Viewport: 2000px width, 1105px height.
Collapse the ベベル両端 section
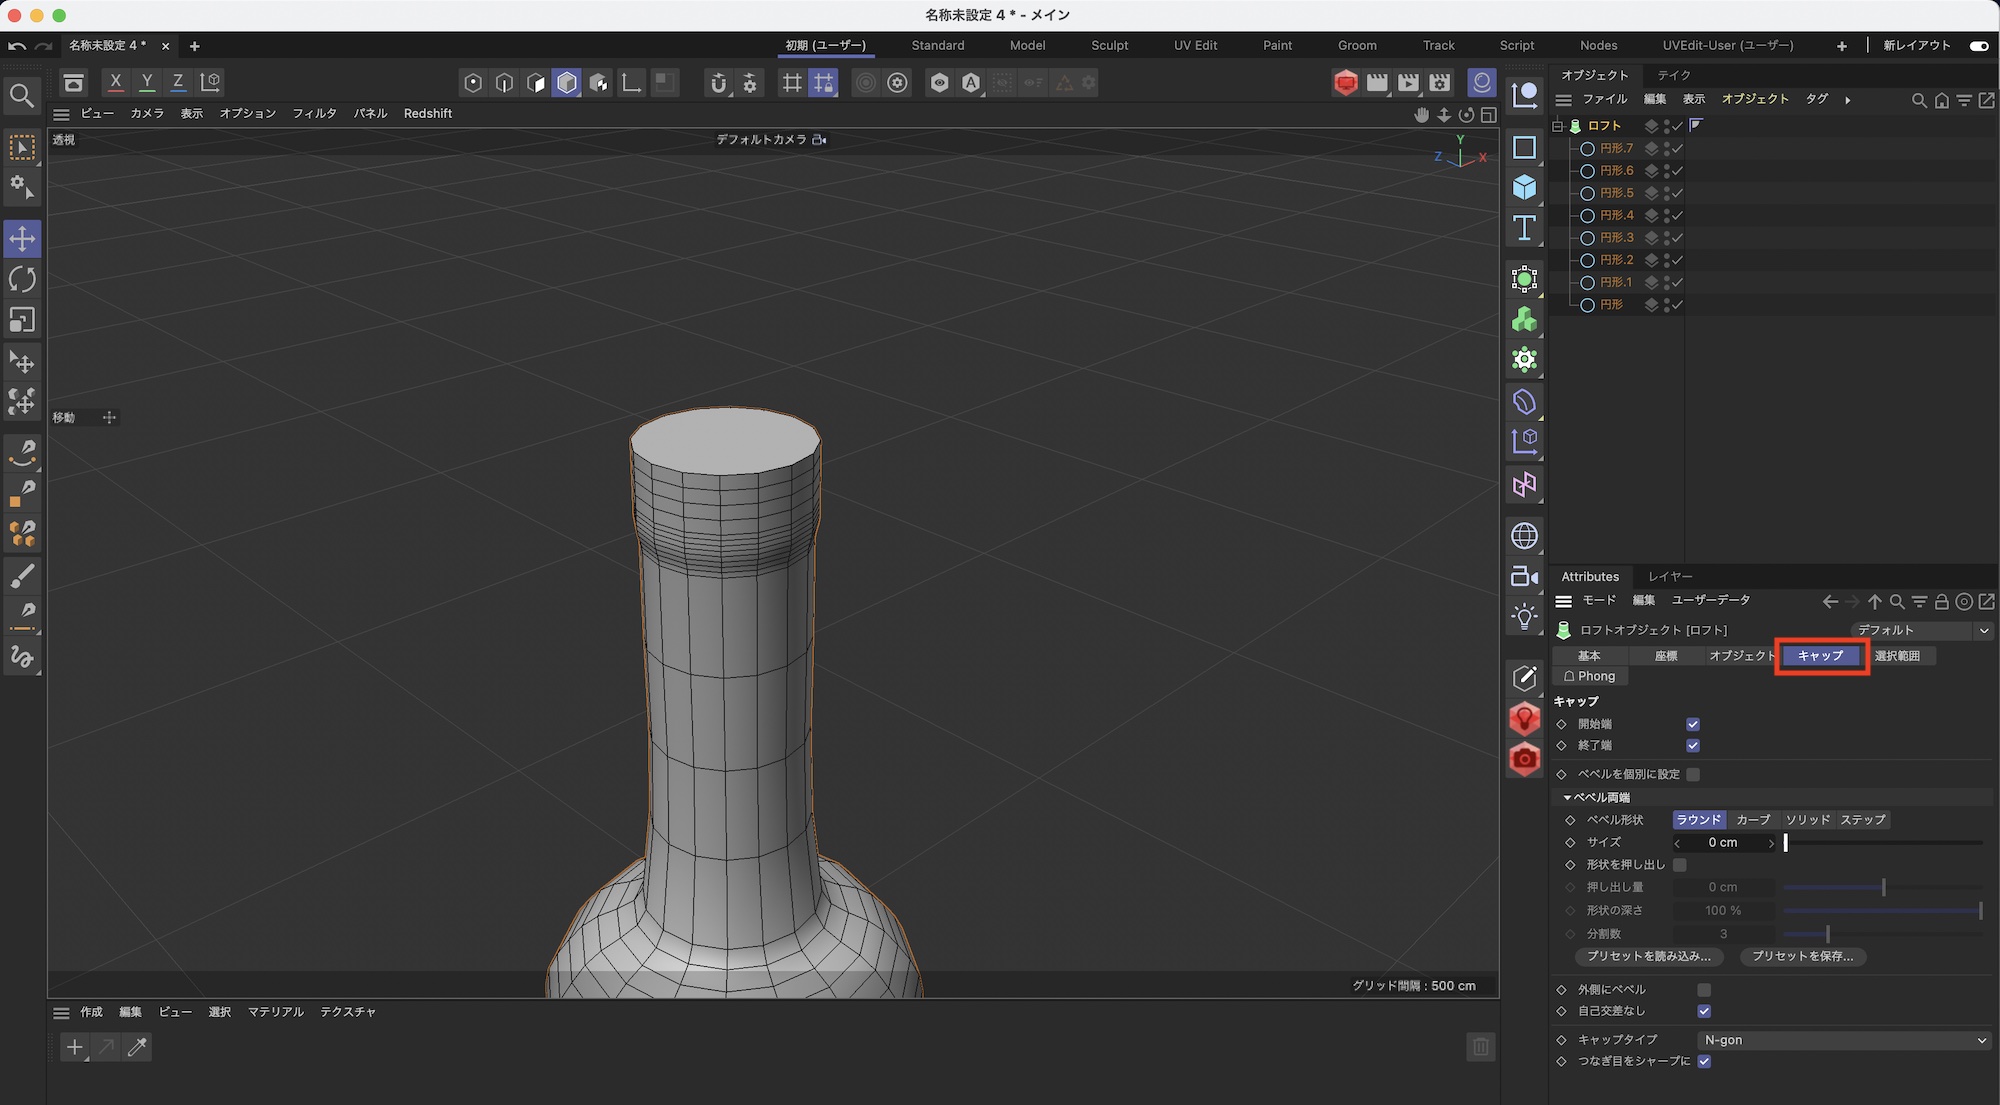(x=1567, y=797)
